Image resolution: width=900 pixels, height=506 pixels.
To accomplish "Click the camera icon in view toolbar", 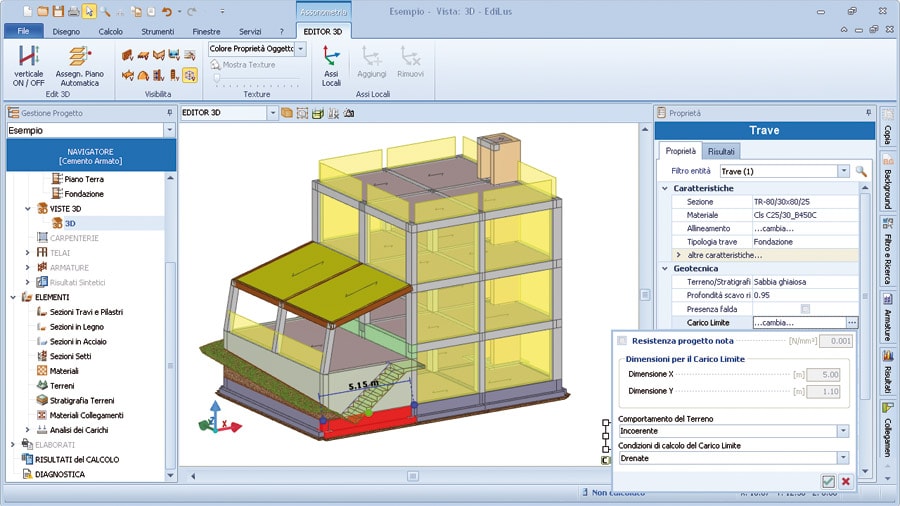I will 349,113.
